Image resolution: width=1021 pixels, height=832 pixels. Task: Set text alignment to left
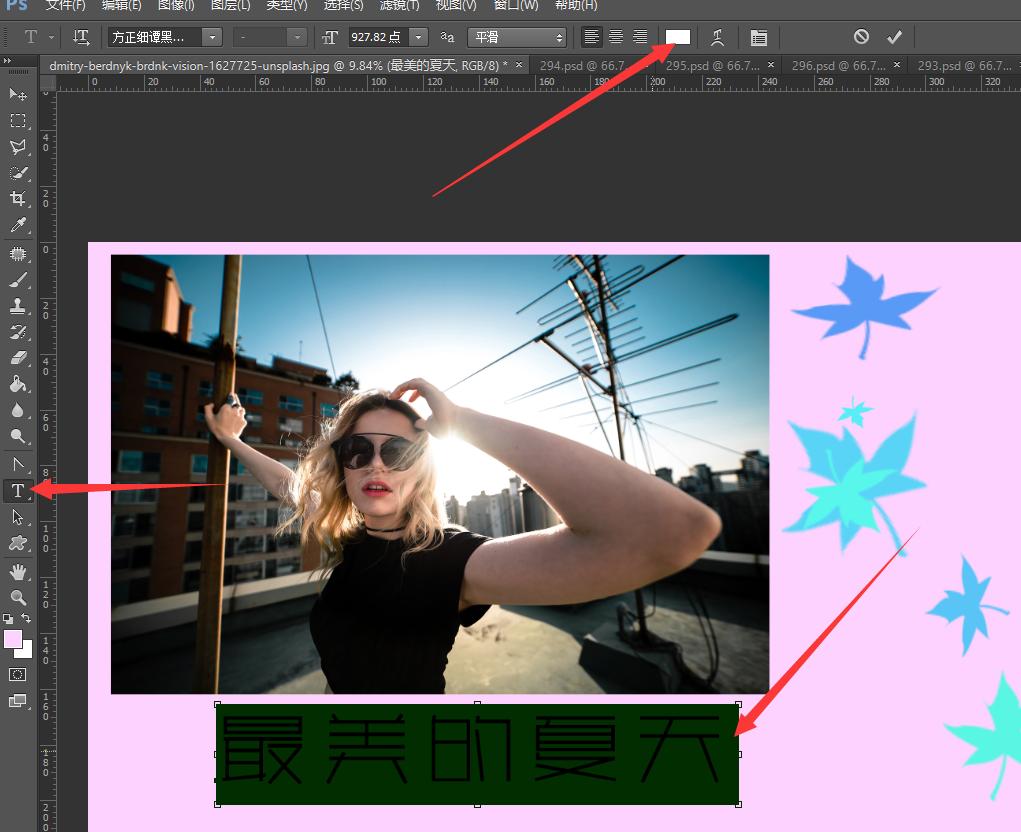[593, 37]
